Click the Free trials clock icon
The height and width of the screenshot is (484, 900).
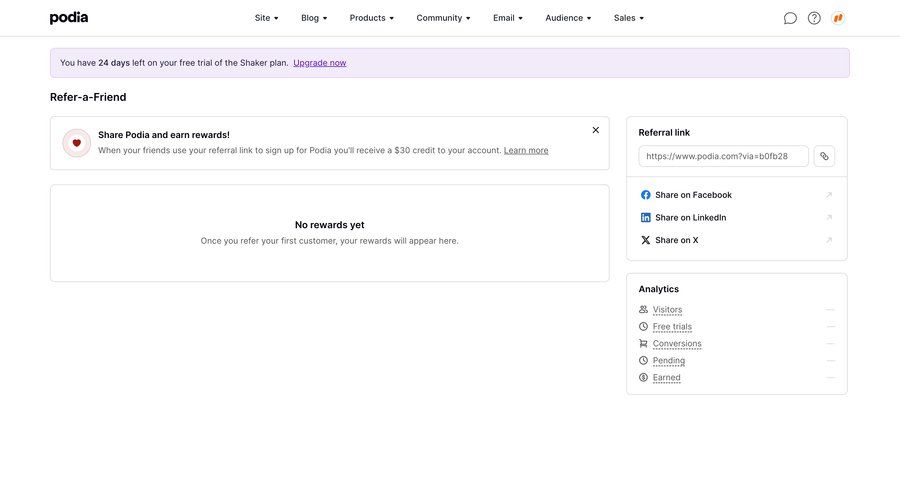pyautogui.click(x=643, y=327)
